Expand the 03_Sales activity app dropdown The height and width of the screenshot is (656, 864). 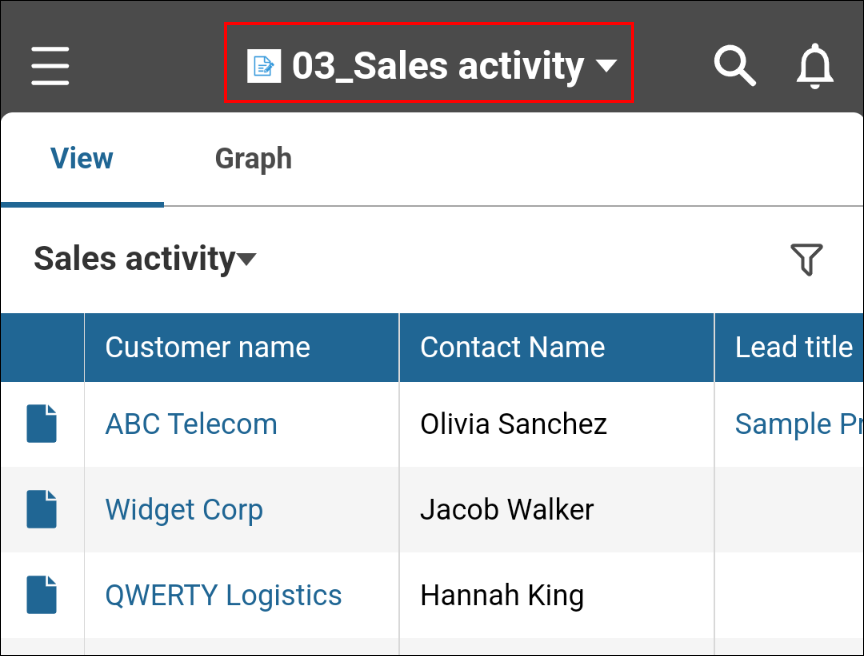[607, 66]
